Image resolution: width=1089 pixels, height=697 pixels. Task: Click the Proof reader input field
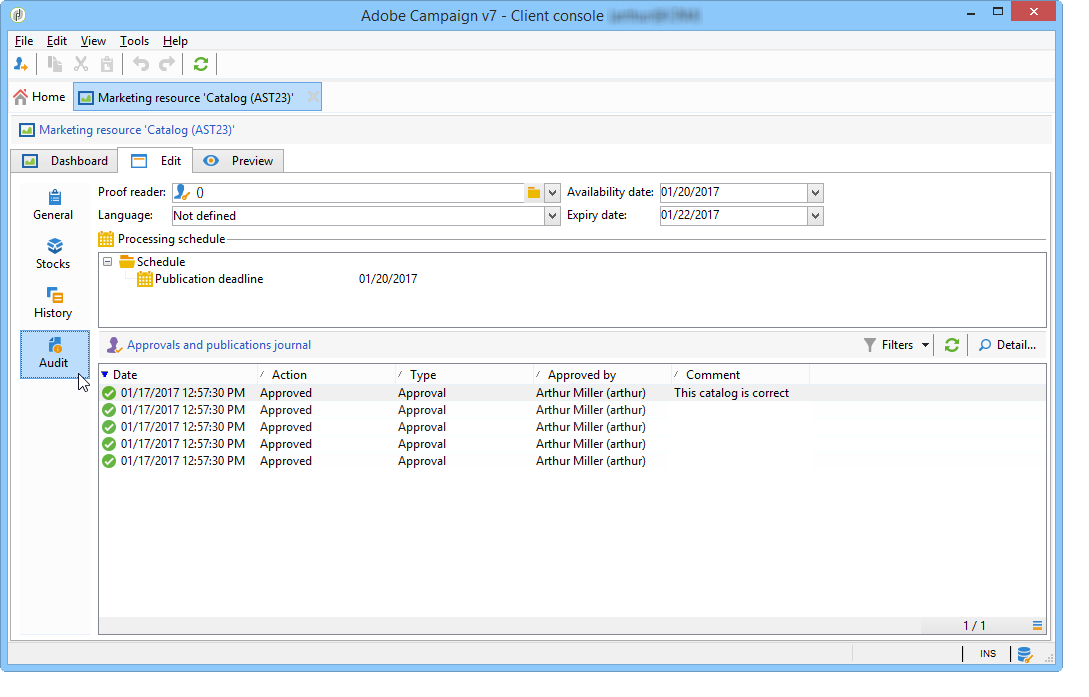347,193
